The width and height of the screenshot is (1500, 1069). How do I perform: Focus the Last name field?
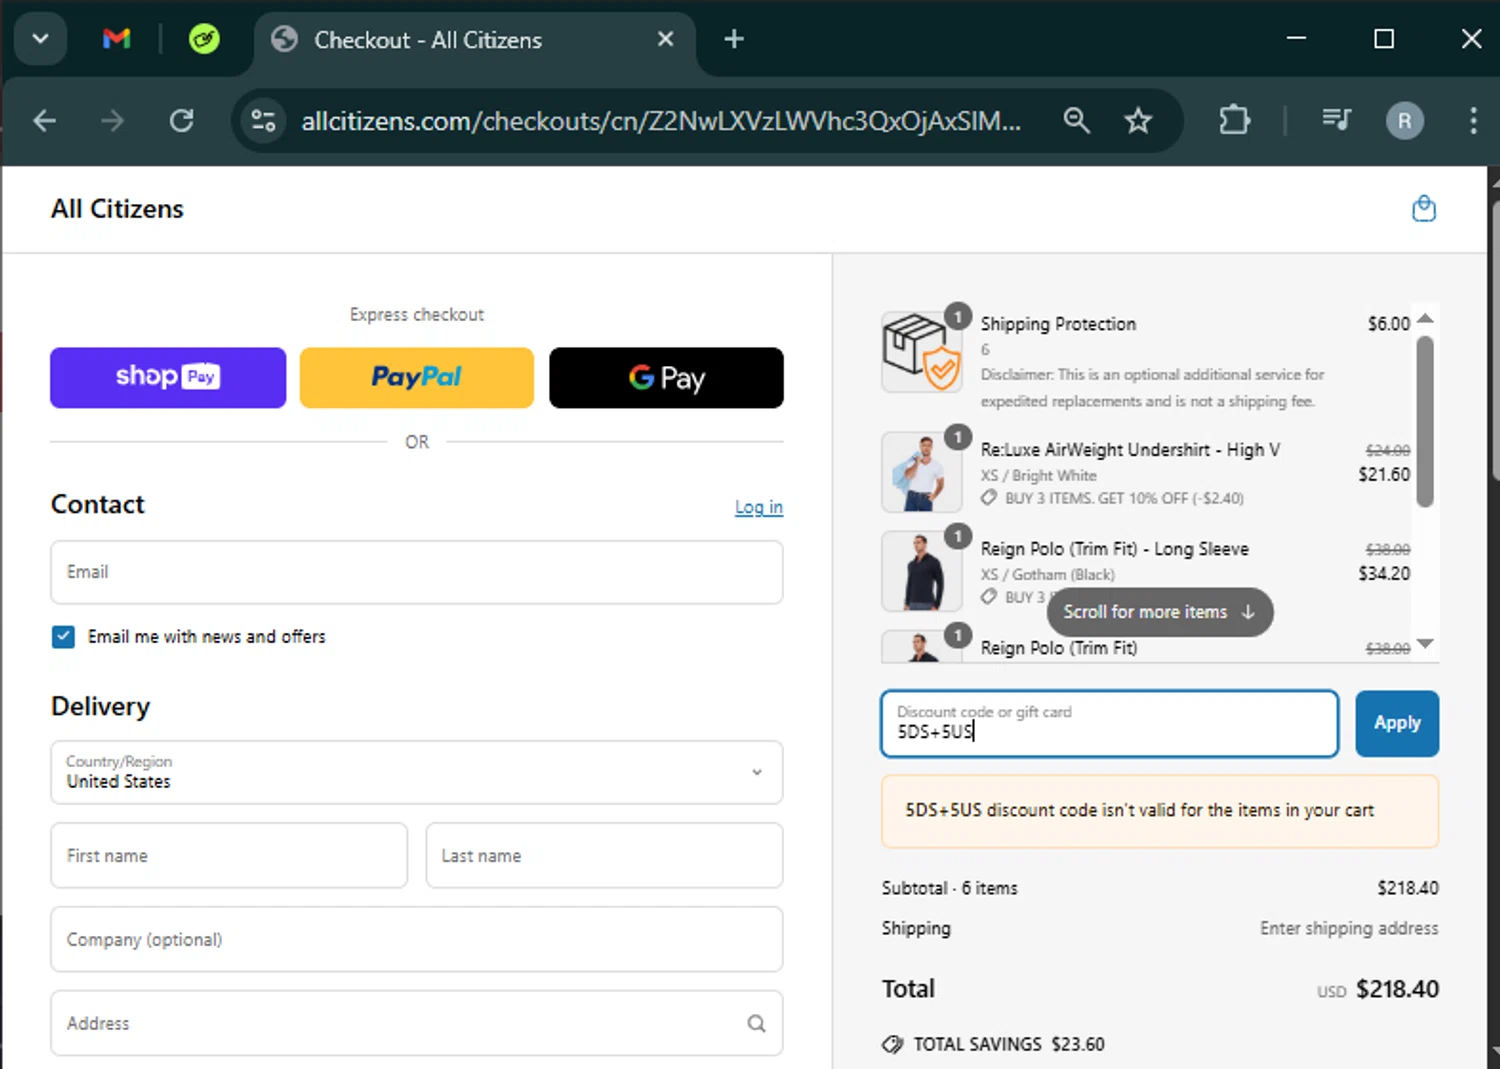point(605,856)
